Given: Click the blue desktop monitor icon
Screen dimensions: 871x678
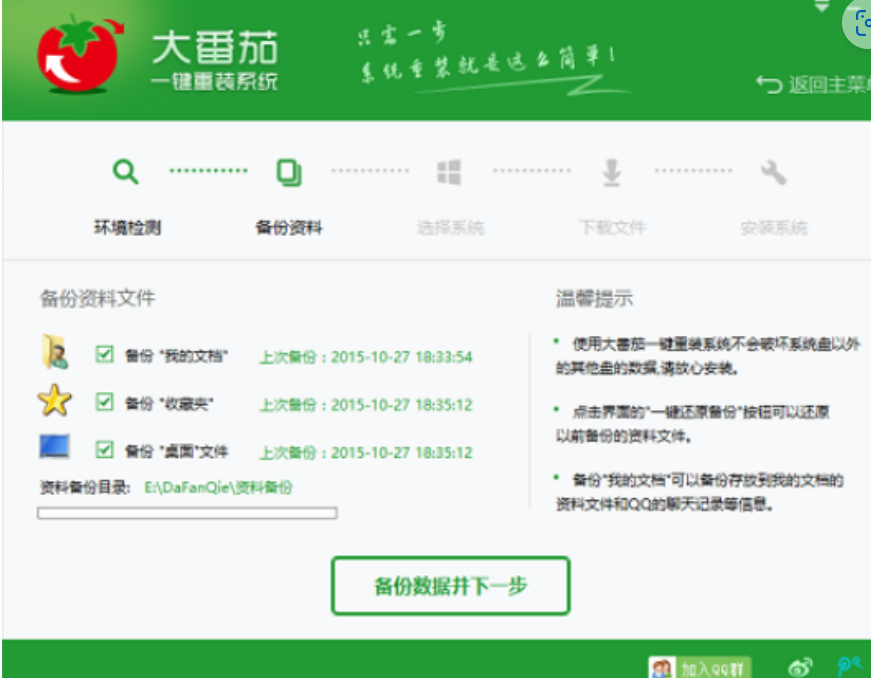Looking at the screenshot, I should pyautogui.click(x=54, y=446).
